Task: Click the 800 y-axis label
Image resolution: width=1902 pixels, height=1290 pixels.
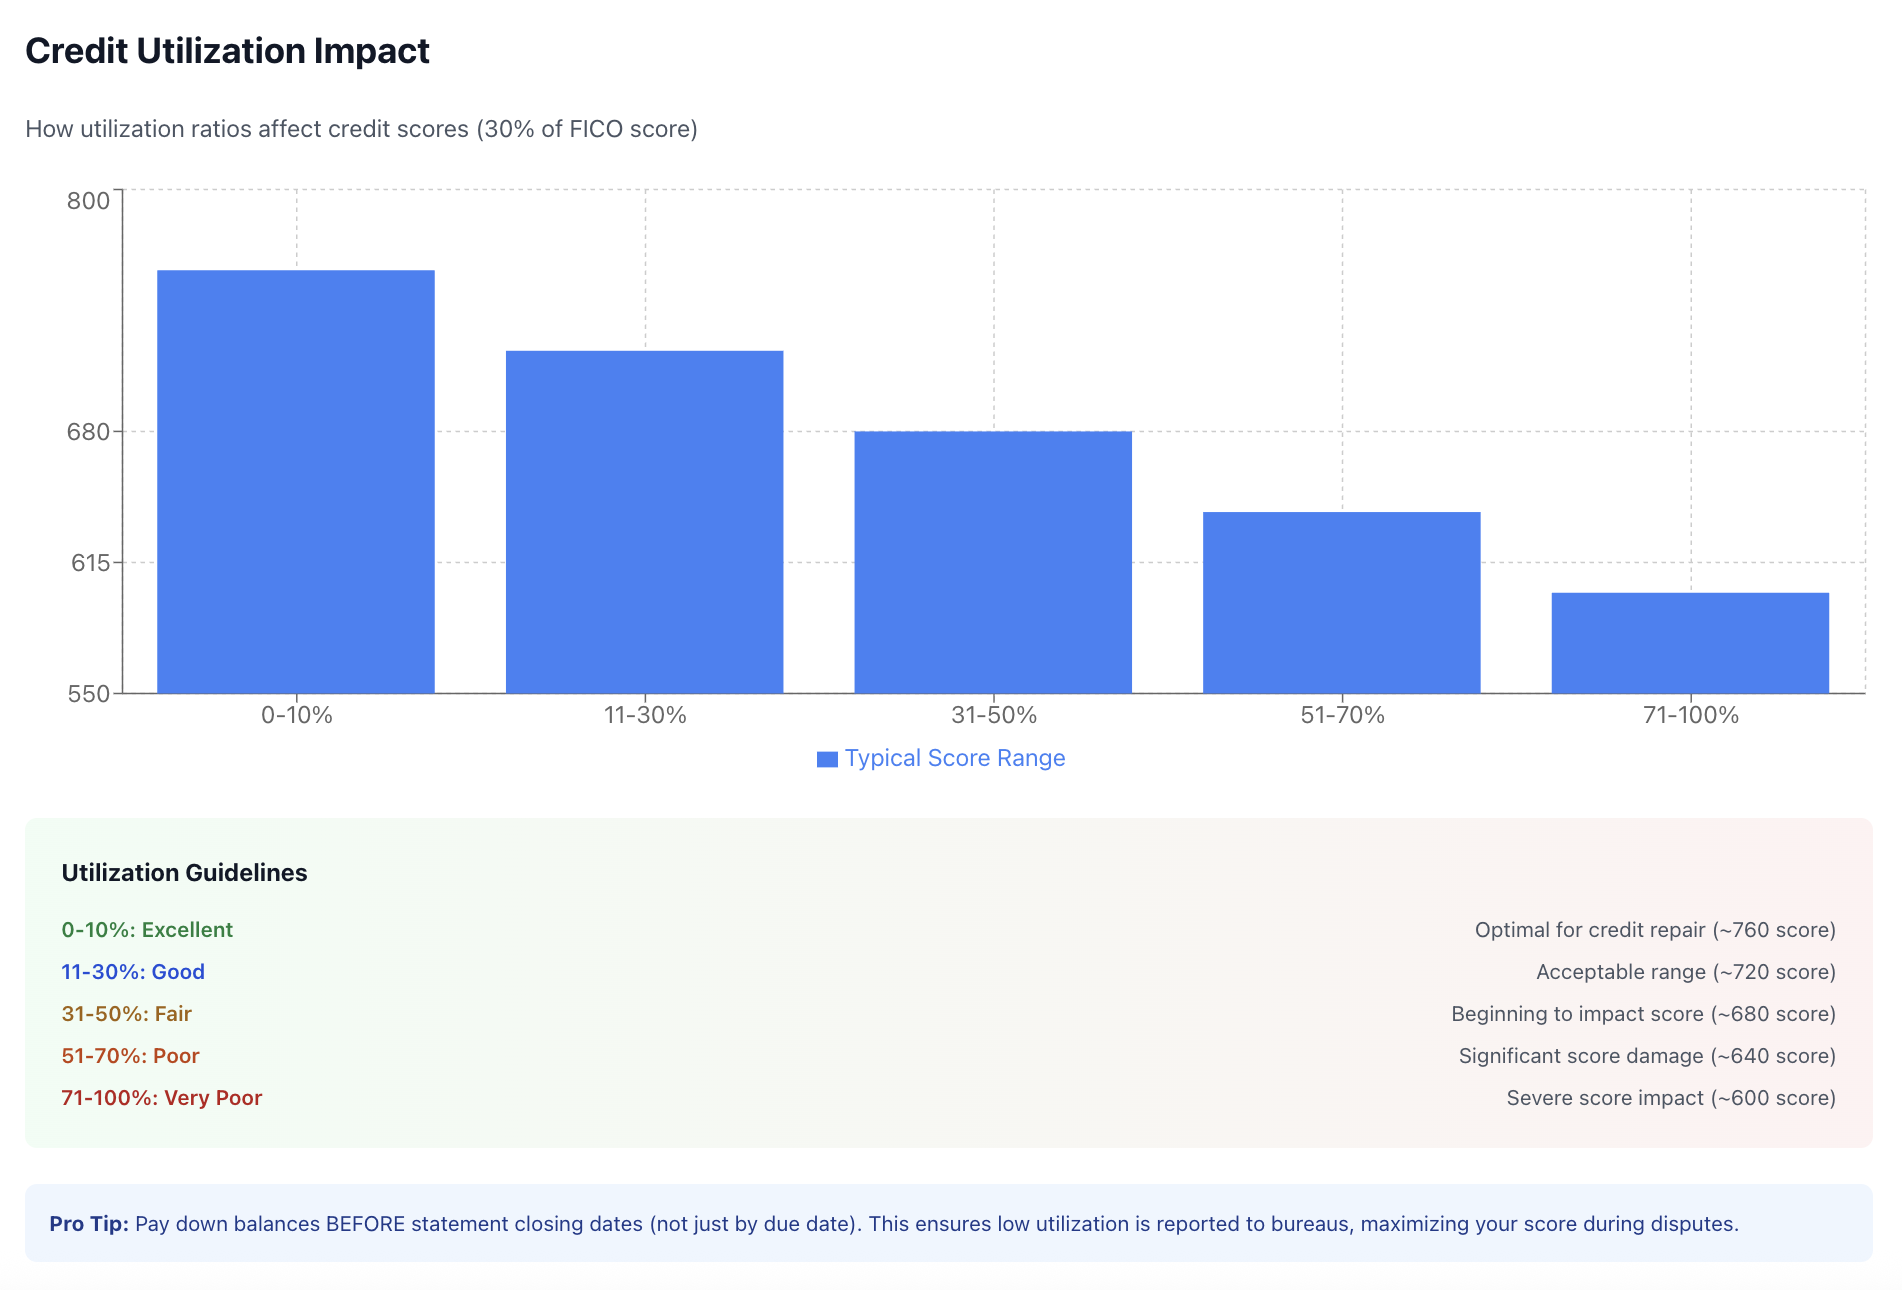Action: click(x=88, y=201)
